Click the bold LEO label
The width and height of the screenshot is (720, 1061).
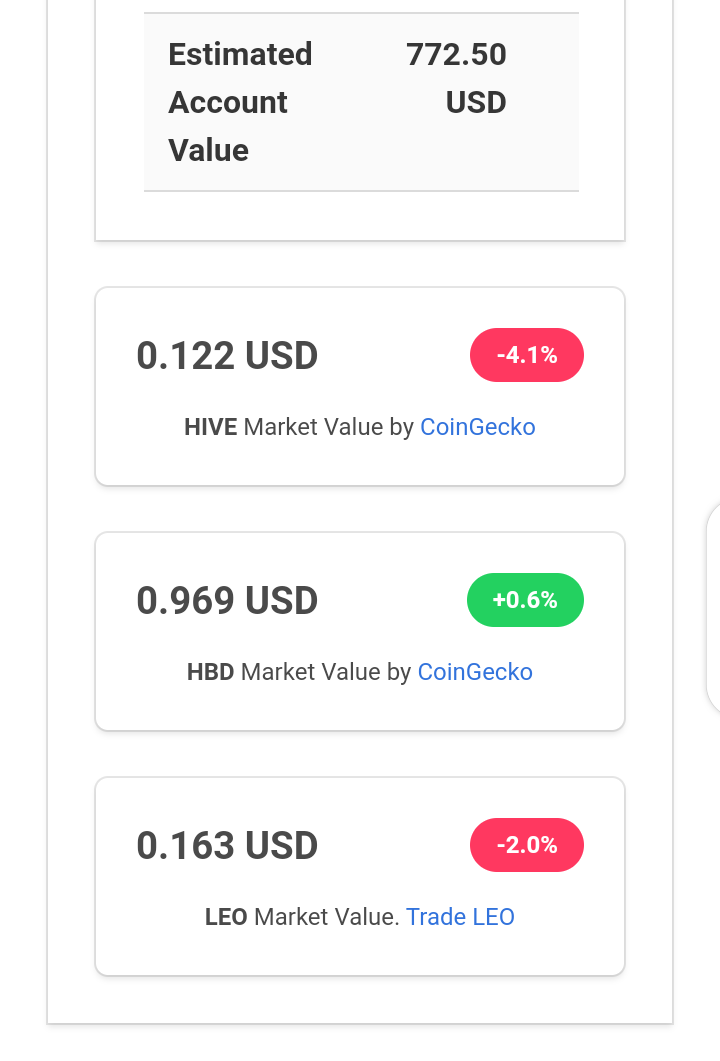pyautogui.click(x=226, y=917)
